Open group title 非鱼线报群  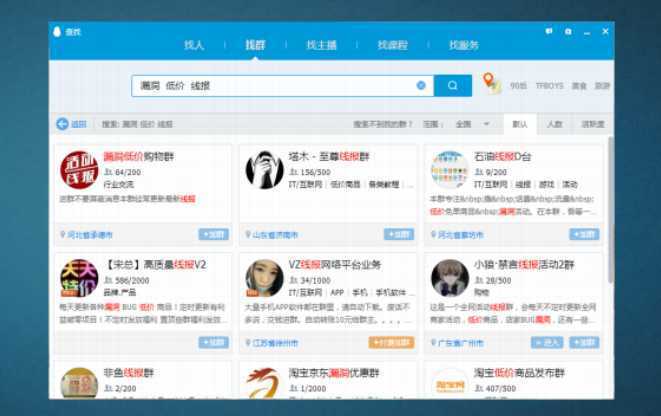[x=129, y=373]
